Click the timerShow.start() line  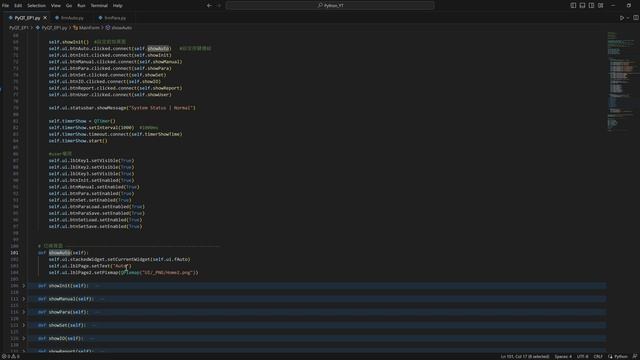pyautogui.click(x=78, y=140)
